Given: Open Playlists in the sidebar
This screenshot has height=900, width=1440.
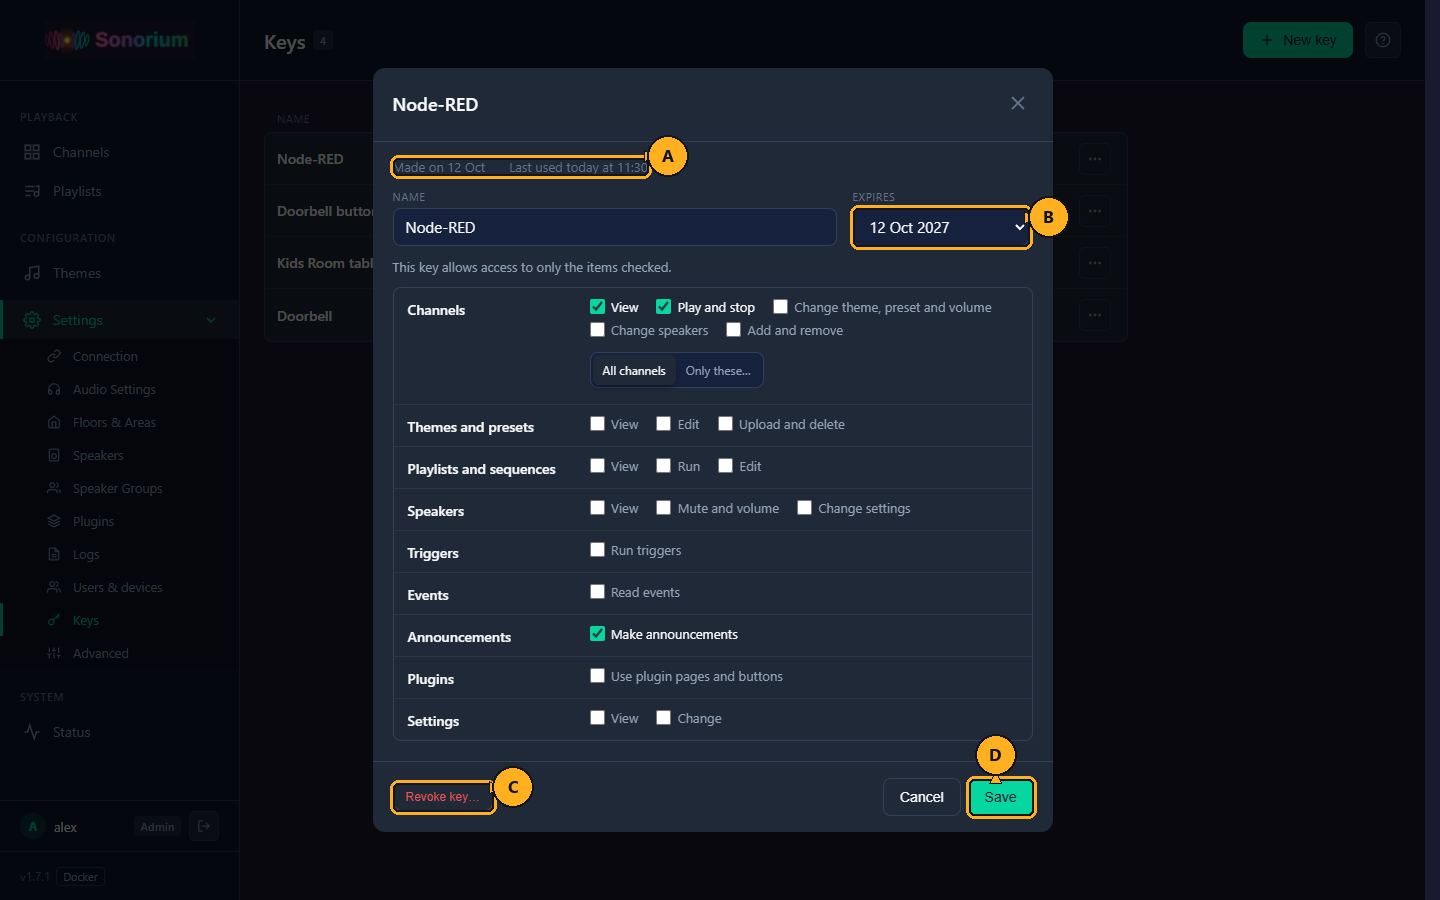Looking at the screenshot, I should click(119, 191).
